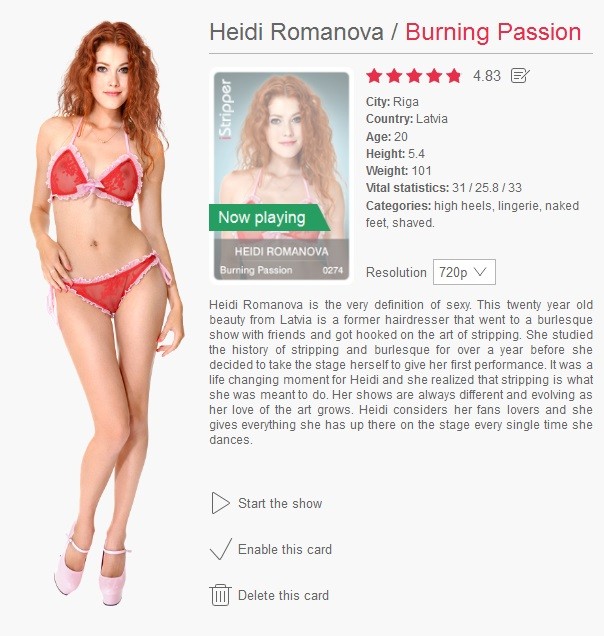604x636 pixels.
Task: Click the play triangle icon for Start the show
Action: coord(220,503)
